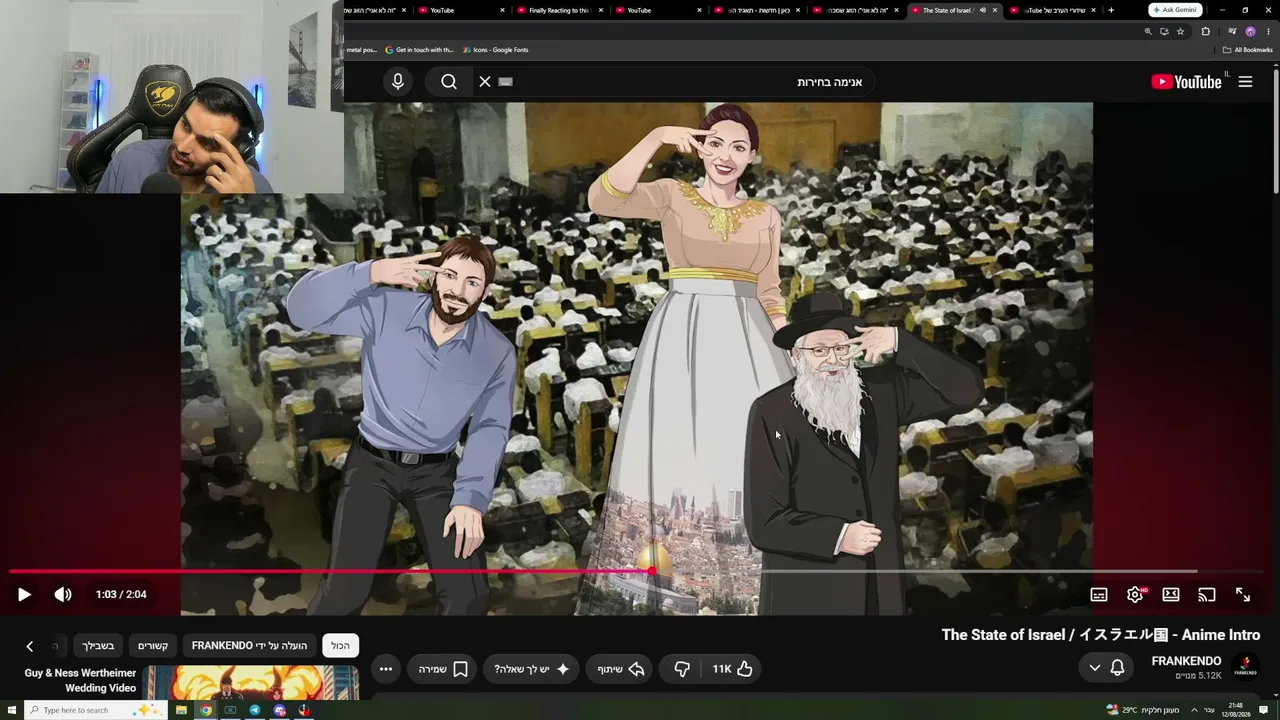Switch to 'The State of Israel' tab

946,10
